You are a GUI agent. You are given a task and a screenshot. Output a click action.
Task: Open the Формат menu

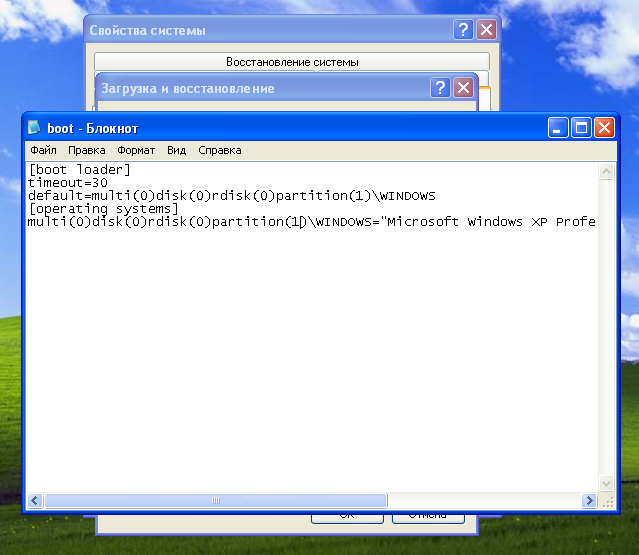click(136, 150)
